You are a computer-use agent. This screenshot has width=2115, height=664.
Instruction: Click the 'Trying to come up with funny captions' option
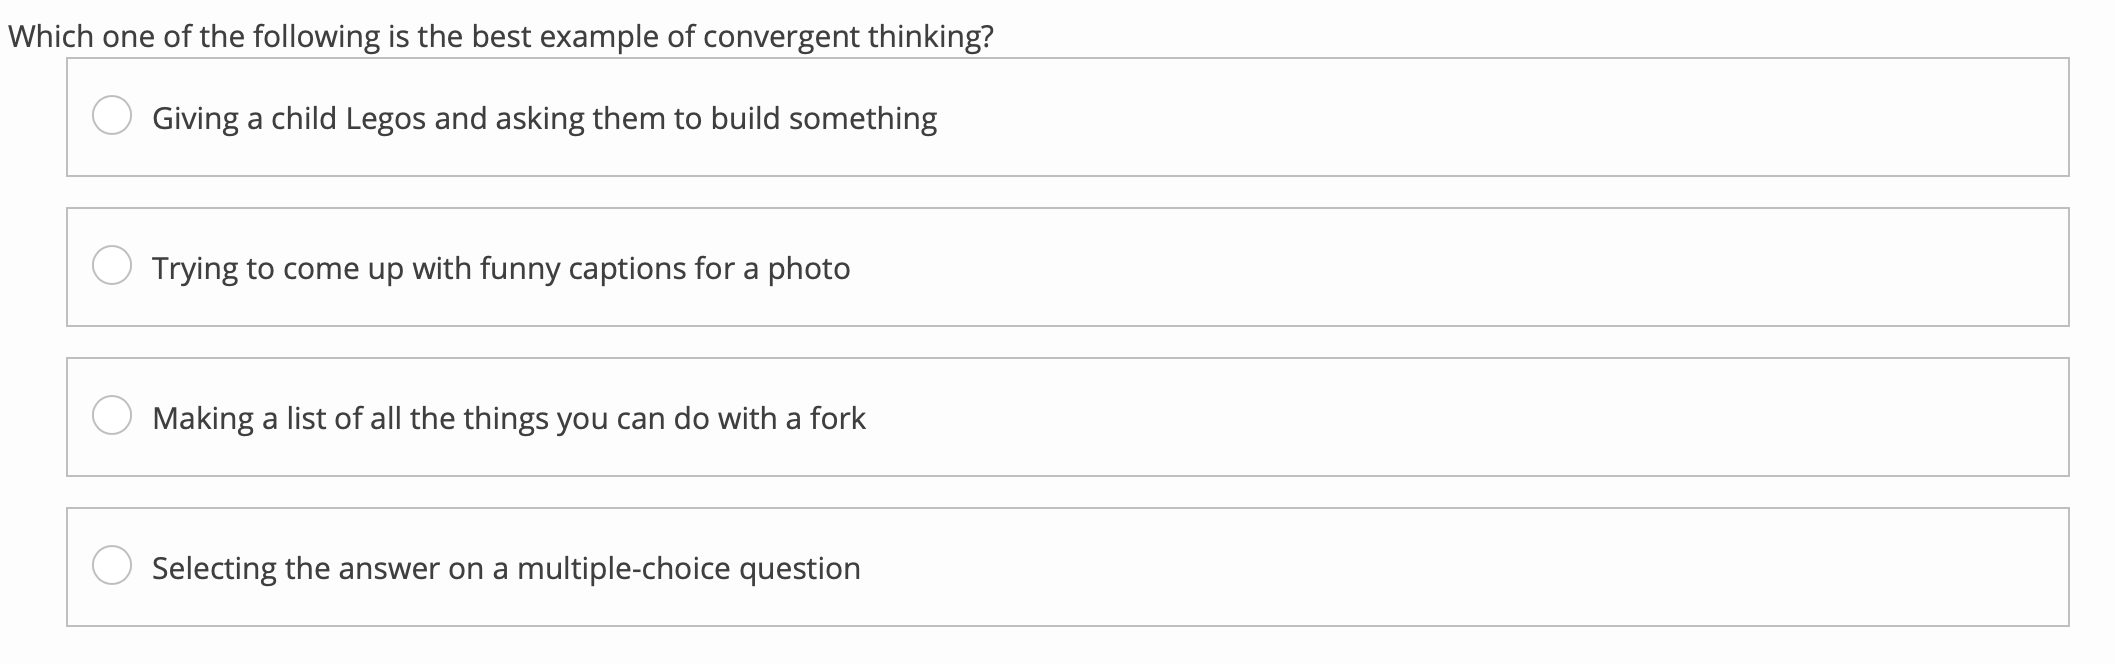pos(500,268)
